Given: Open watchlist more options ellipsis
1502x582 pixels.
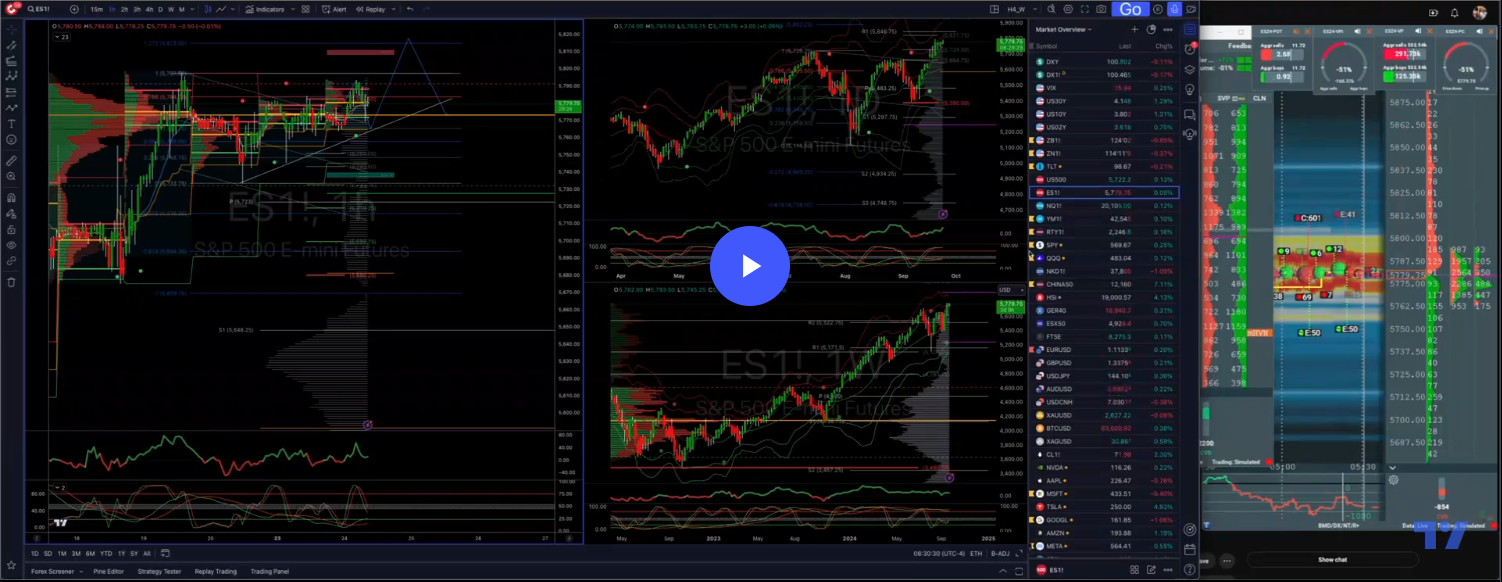Looking at the screenshot, I should click(x=1168, y=29).
